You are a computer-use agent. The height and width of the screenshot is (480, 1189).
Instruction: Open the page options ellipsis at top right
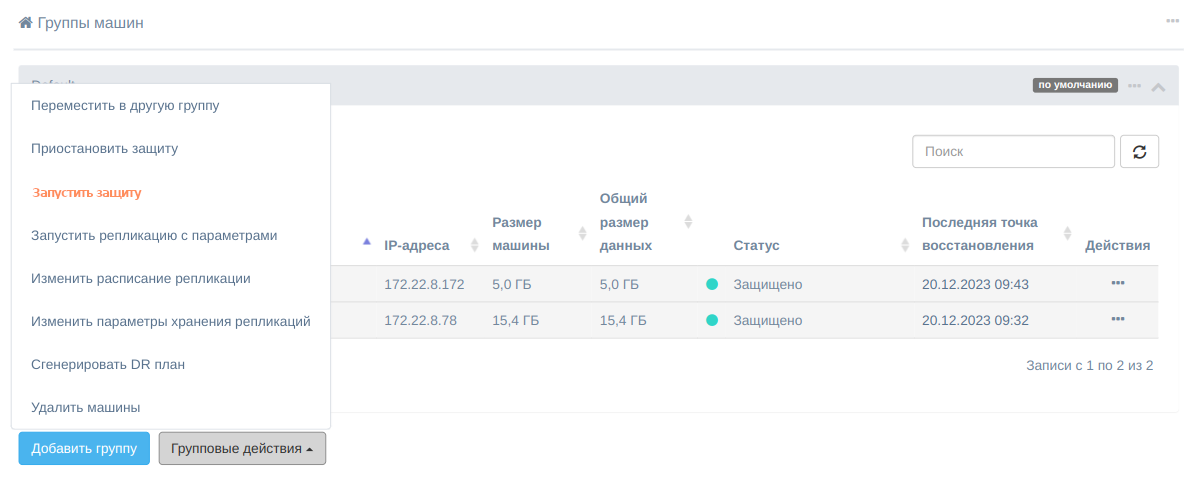[x=1172, y=20]
